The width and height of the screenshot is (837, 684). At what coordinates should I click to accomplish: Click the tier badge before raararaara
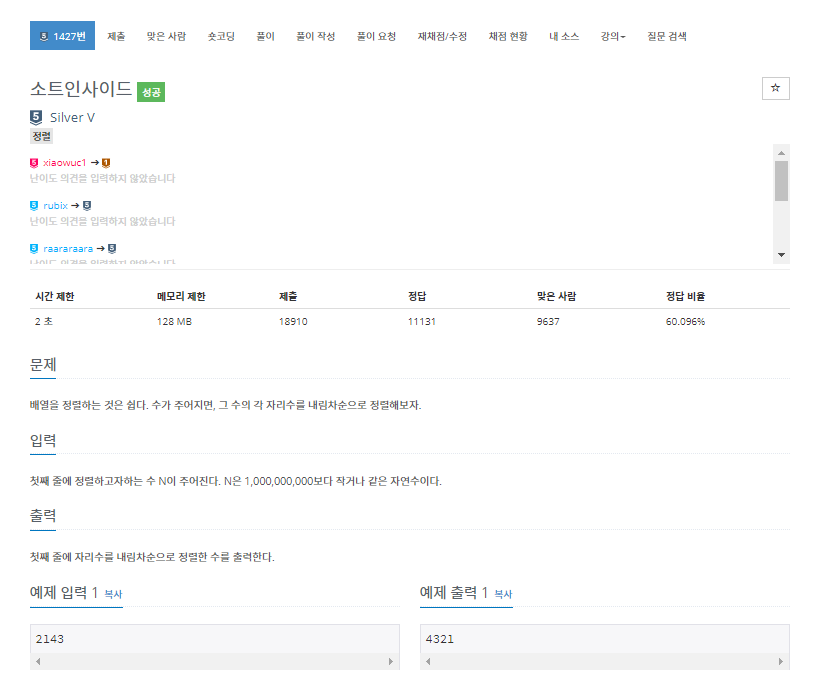click(x=34, y=248)
